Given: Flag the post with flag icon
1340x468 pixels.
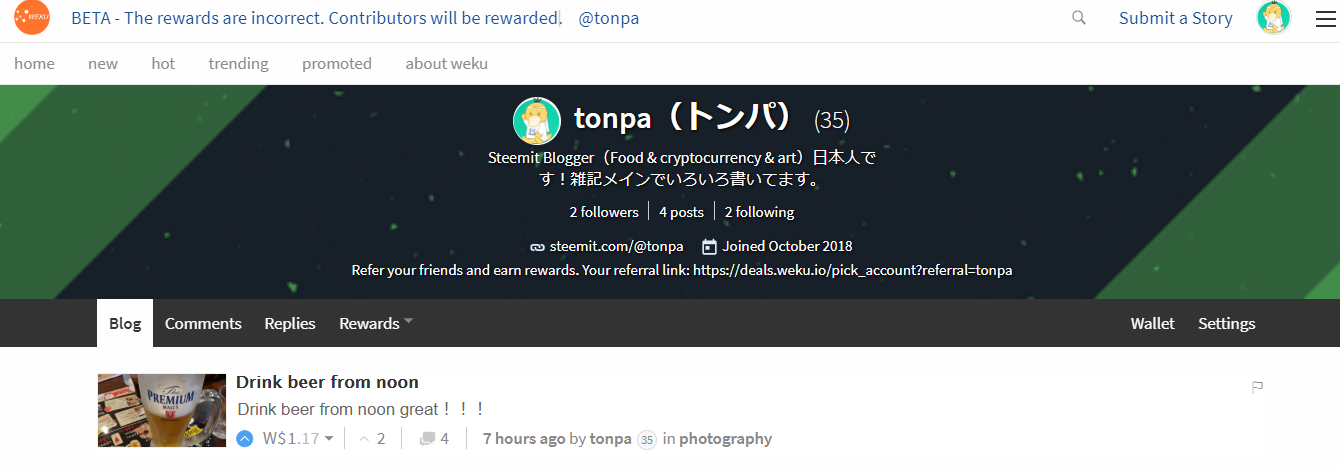Looking at the screenshot, I should click(x=1258, y=387).
